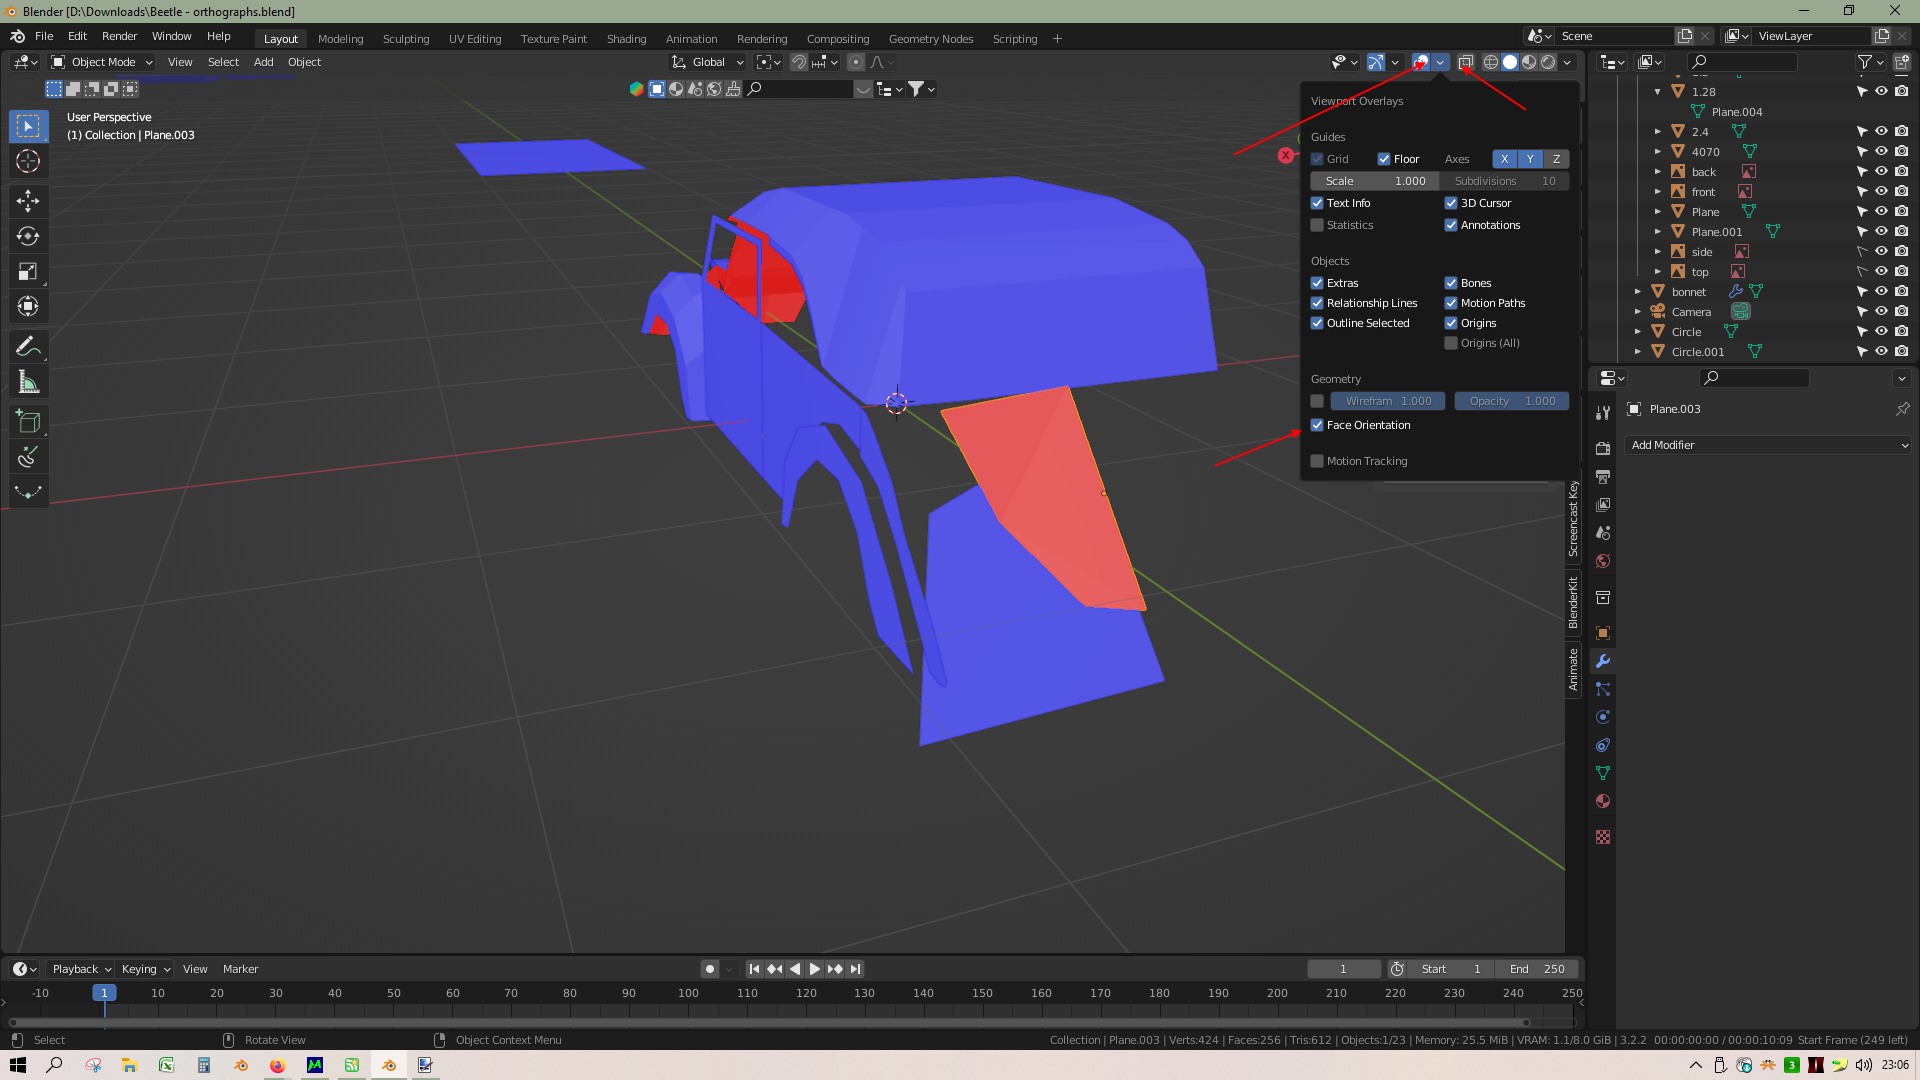
Task: Uncheck the Floor guide checkbox
Action: [x=1384, y=159]
